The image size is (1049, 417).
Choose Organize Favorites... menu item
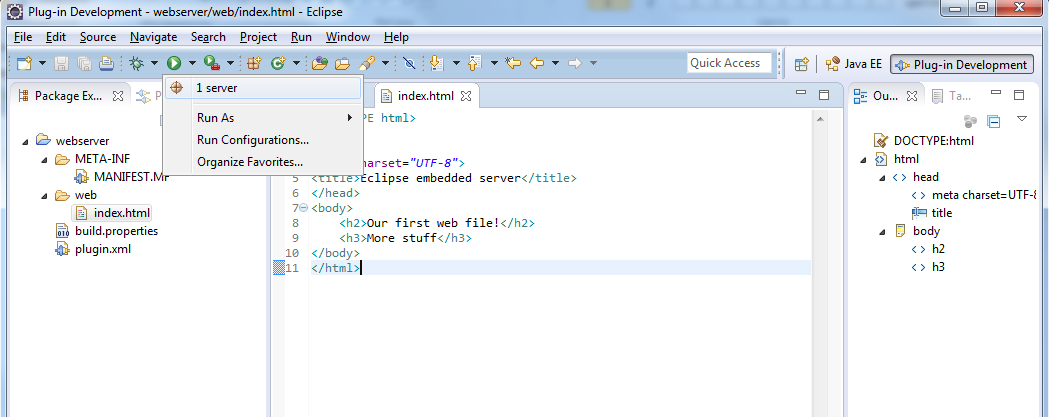point(263,162)
